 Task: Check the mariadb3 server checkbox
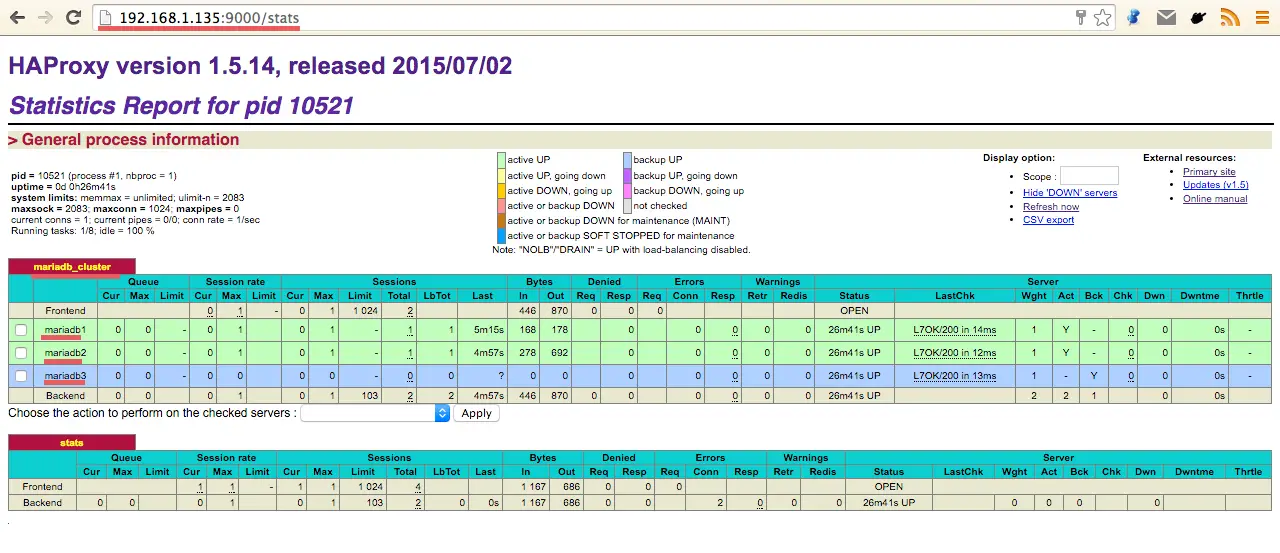21,376
